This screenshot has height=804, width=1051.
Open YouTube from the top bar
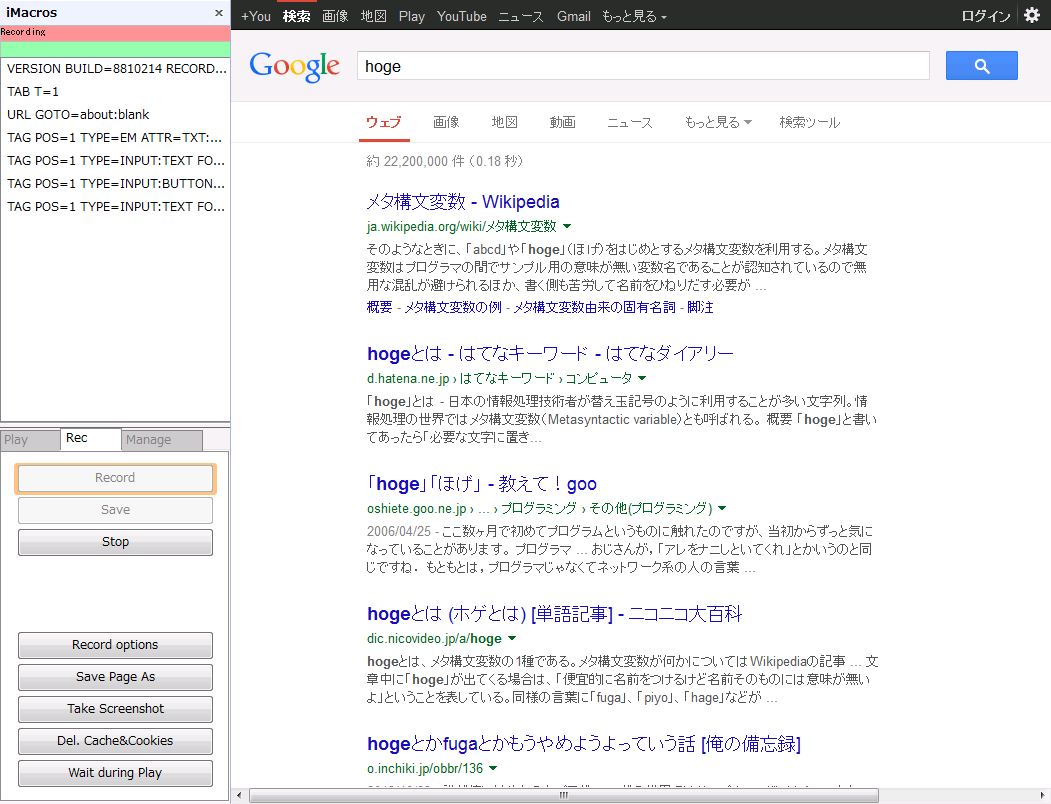pyautogui.click(x=461, y=16)
